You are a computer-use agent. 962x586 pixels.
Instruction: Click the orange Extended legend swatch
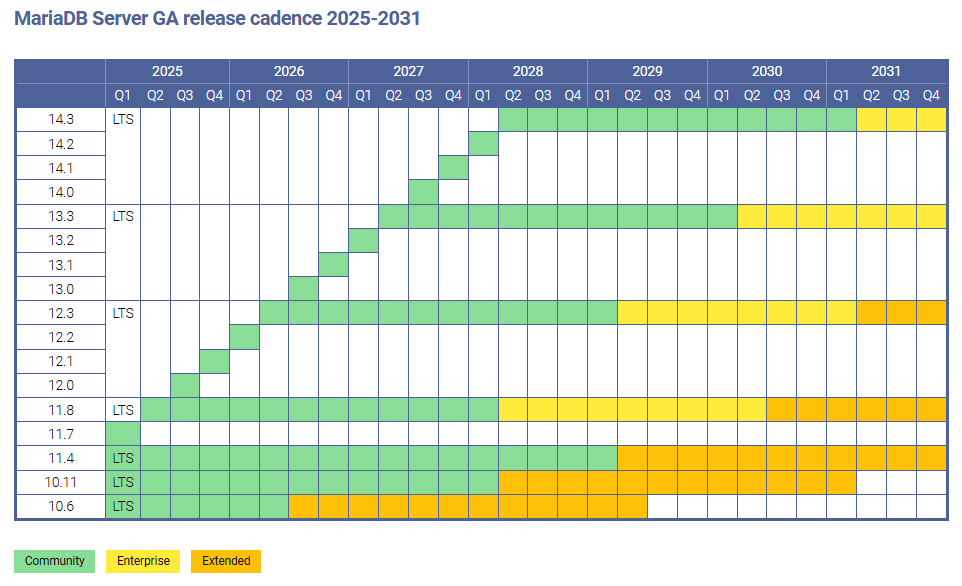coord(226,561)
